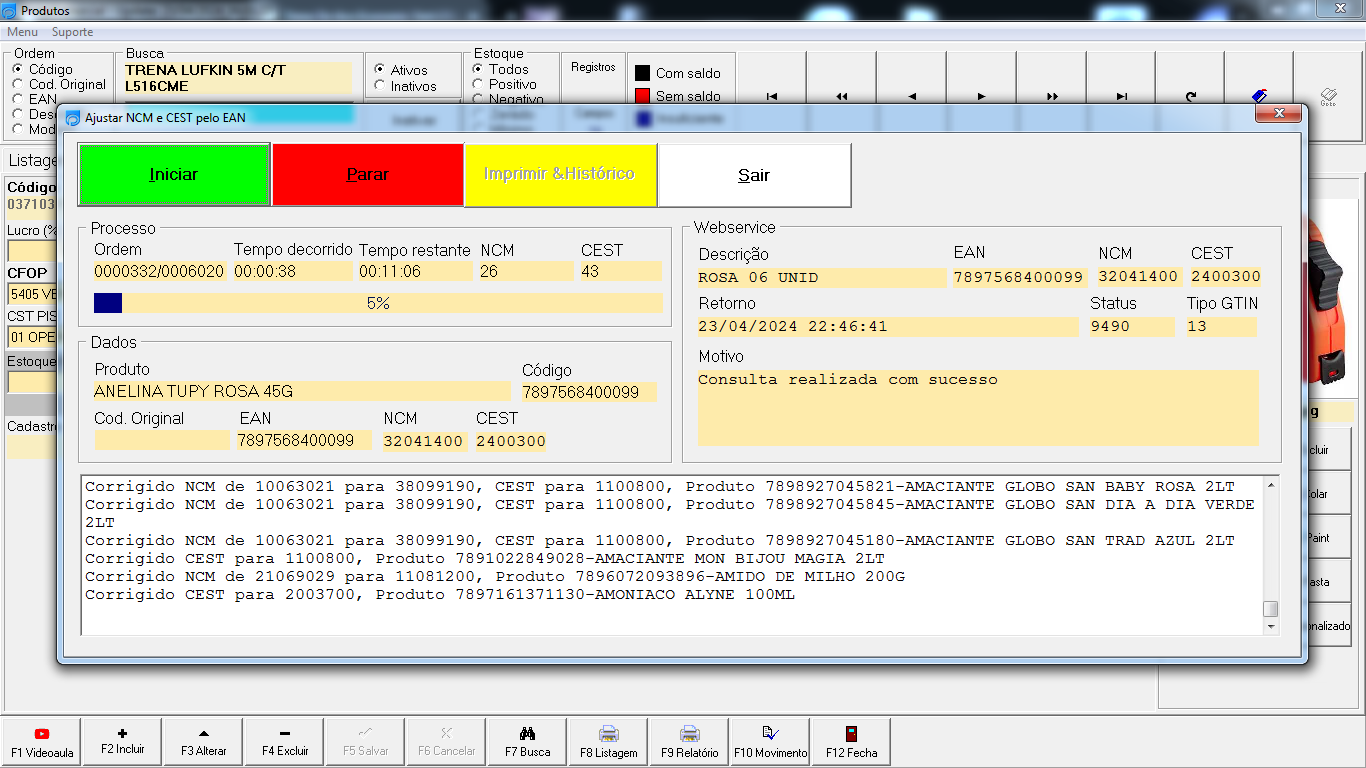Click F2 Incluir to add product
Image resolution: width=1366 pixels, height=768 pixels.
click(123, 742)
